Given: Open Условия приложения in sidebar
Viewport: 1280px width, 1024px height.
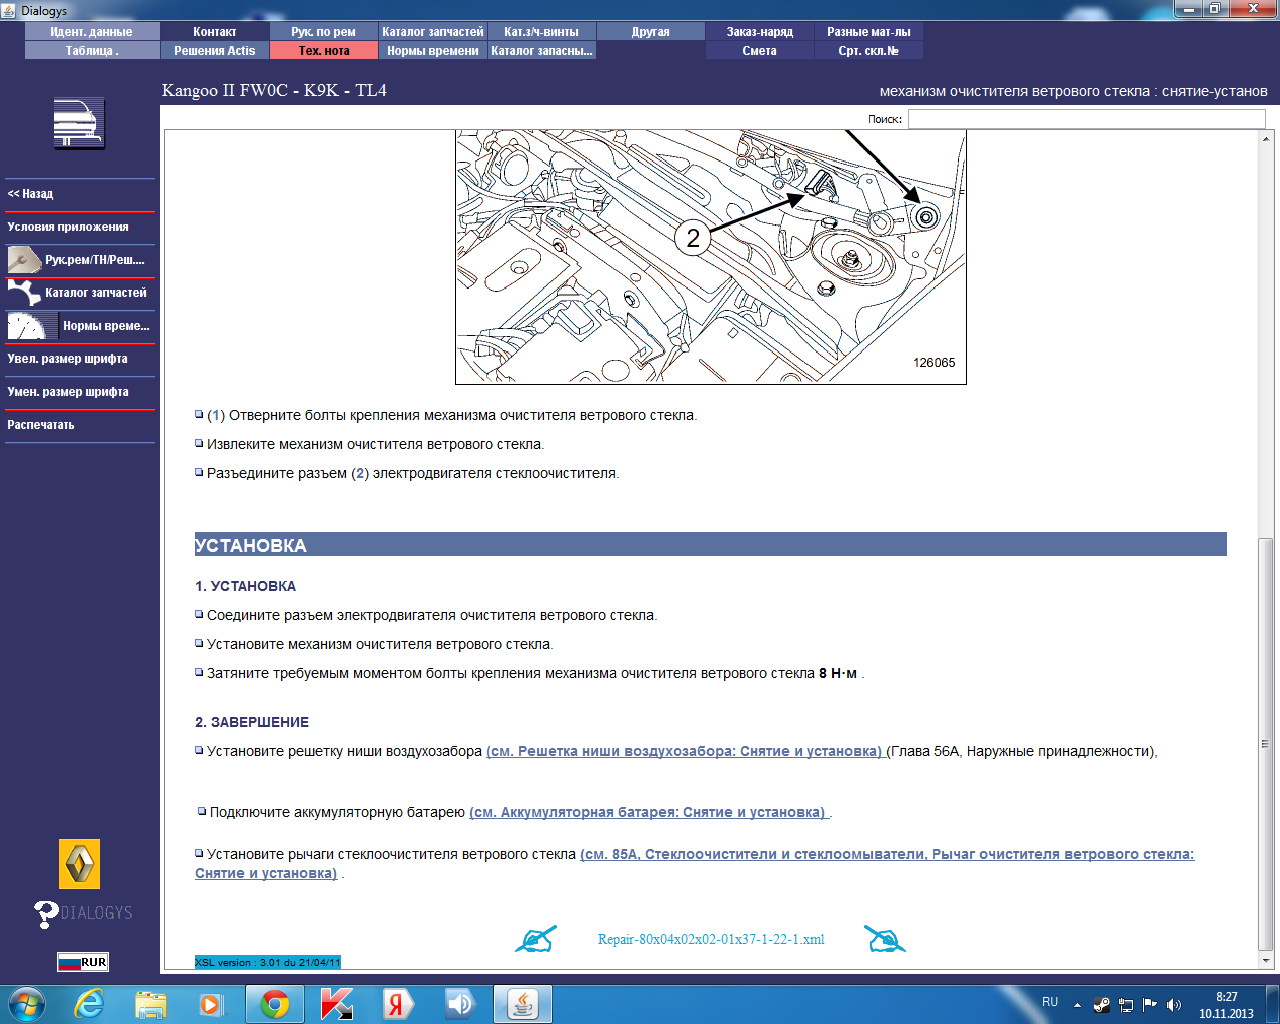Looking at the screenshot, I should click(x=80, y=227).
